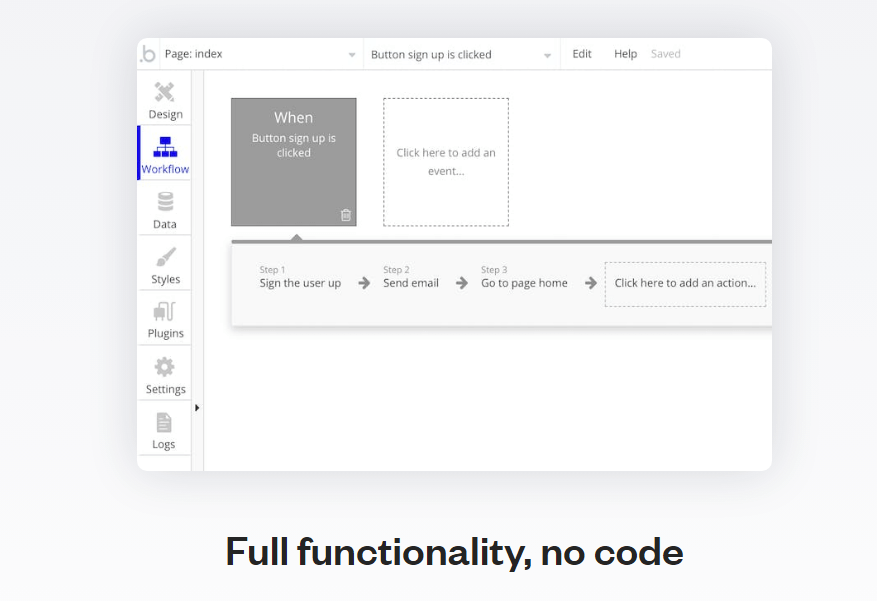
Task: Open the Page: index dropdown
Action: click(260, 54)
